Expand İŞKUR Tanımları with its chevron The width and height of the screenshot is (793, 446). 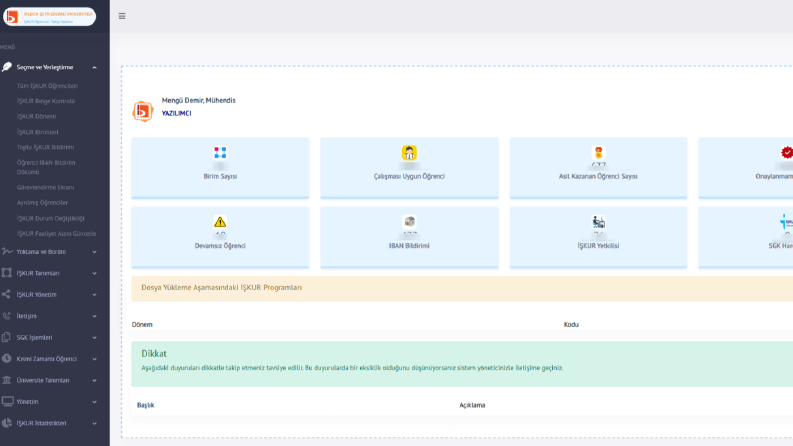click(x=95, y=273)
